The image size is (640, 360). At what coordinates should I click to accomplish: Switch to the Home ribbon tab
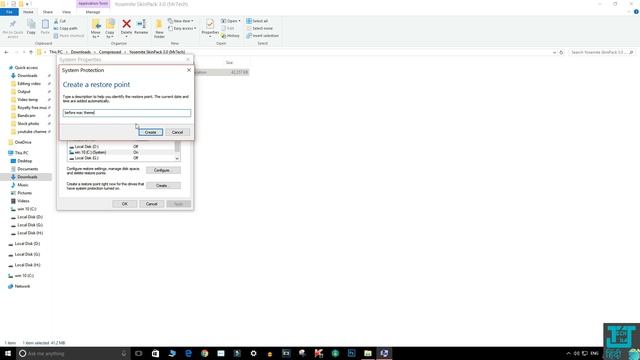click(x=28, y=12)
